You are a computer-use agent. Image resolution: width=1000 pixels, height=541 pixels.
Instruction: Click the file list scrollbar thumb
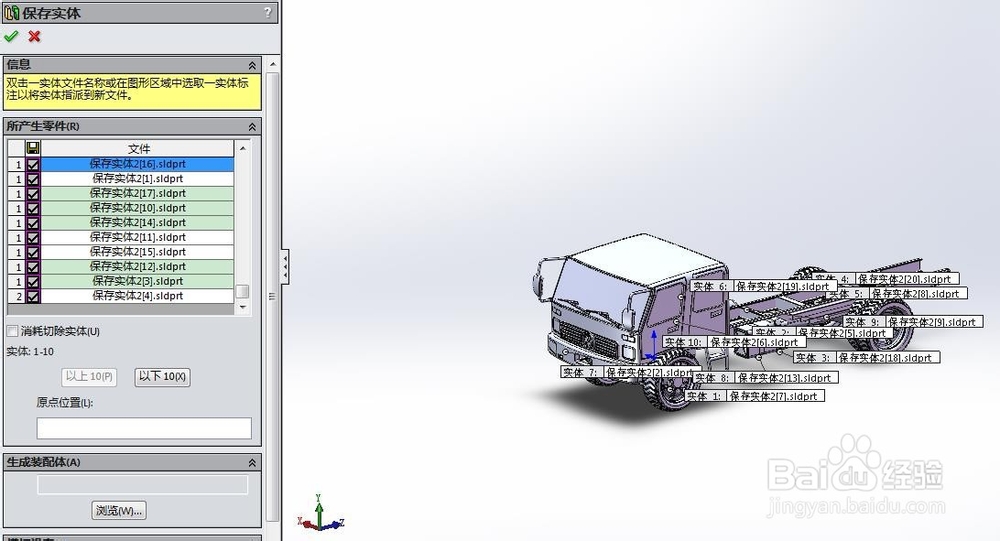coord(242,291)
